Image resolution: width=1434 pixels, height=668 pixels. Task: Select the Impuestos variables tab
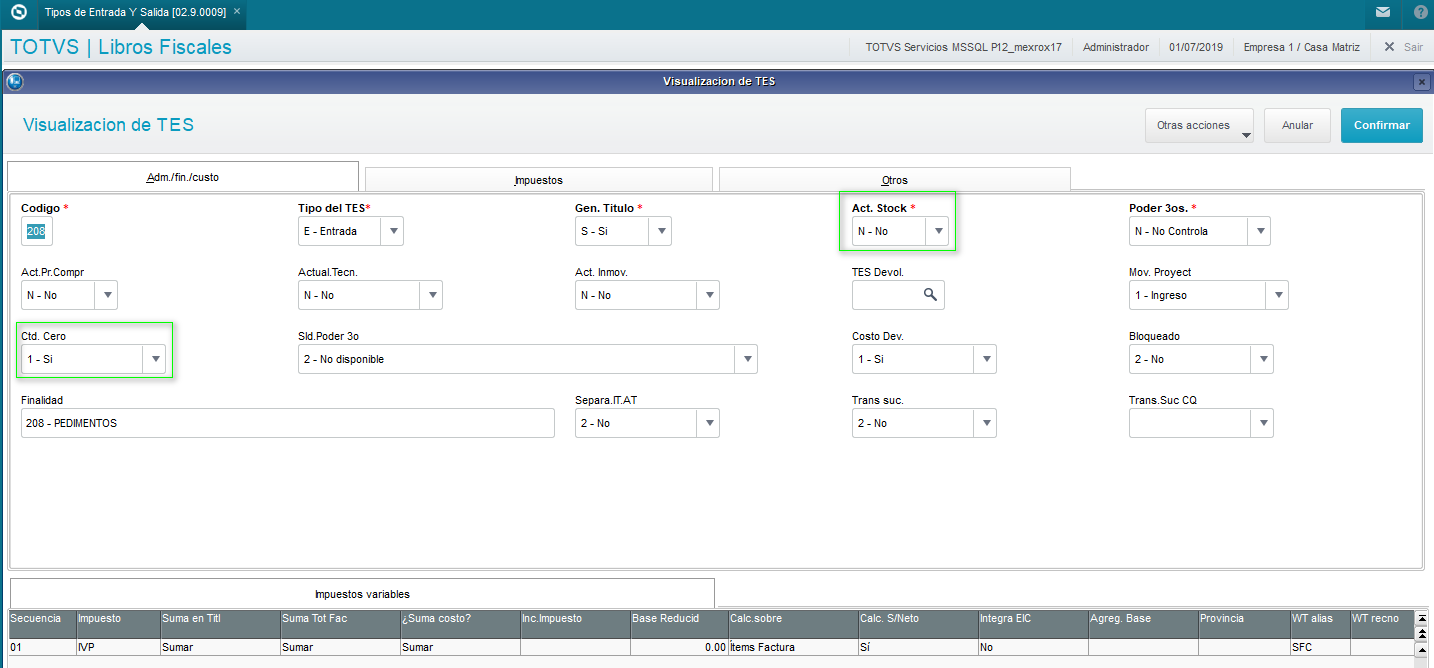[x=362, y=594]
